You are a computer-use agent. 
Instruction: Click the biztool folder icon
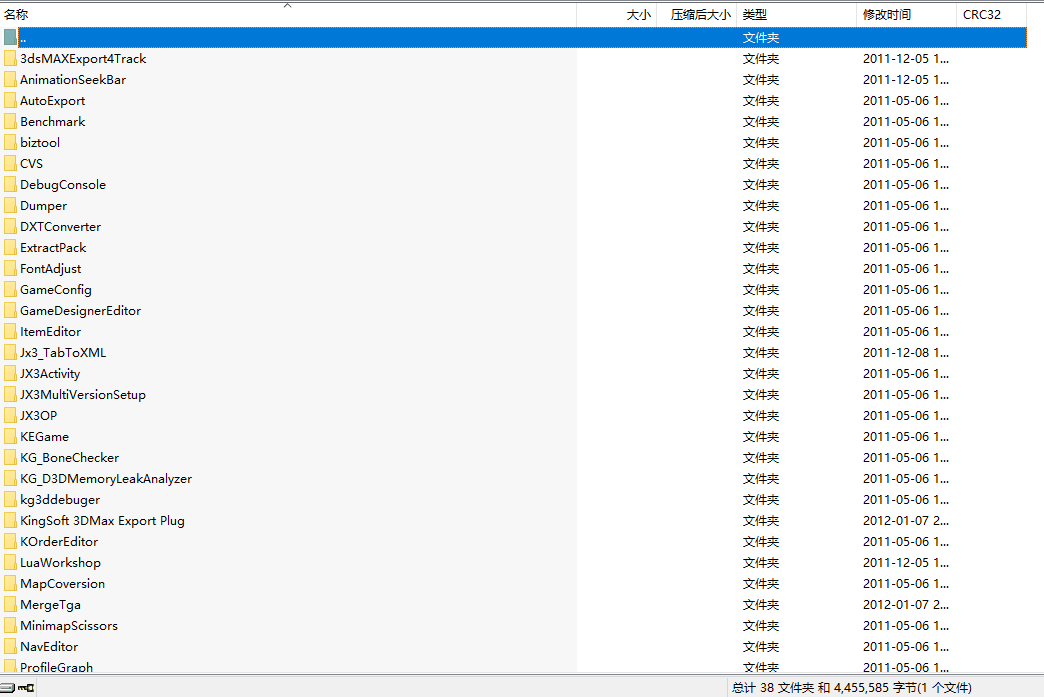[10, 142]
